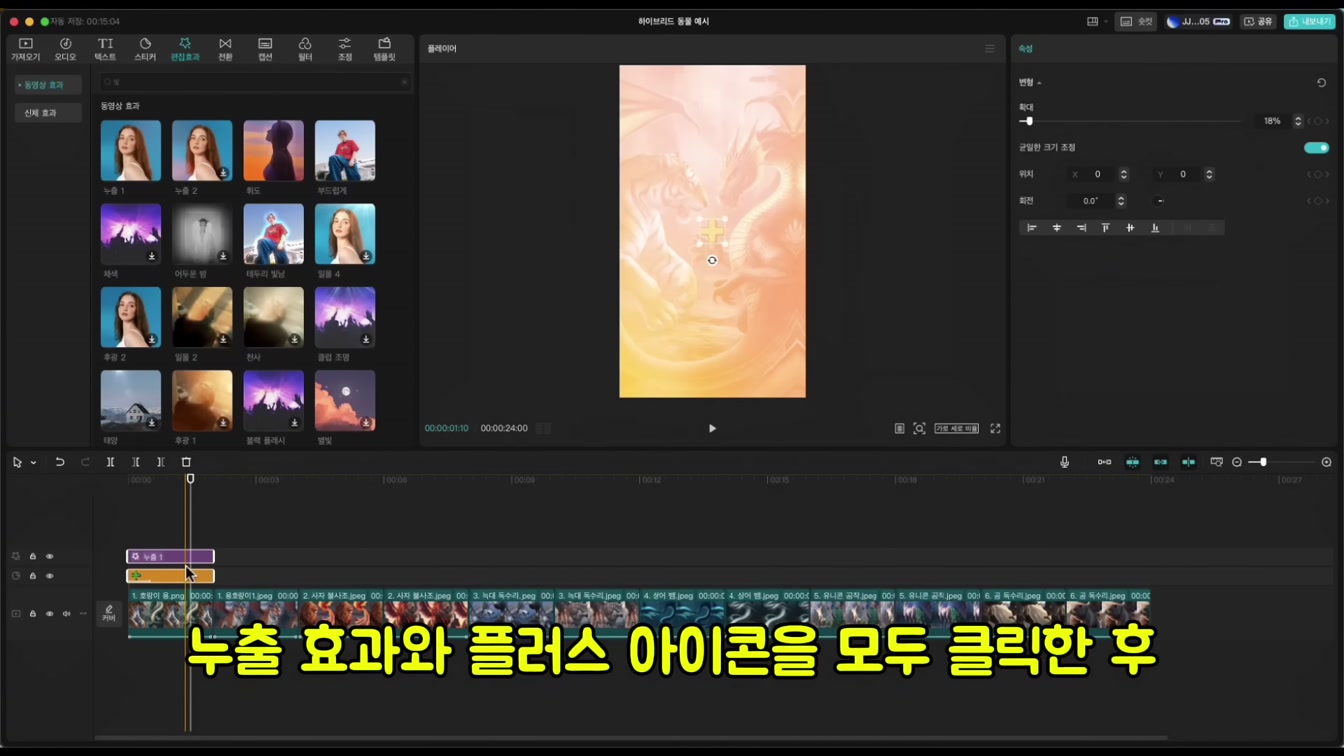1344x756 pixels.
Task: Click the Y position stepper arrows
Action: click(x=1209, y=174)
